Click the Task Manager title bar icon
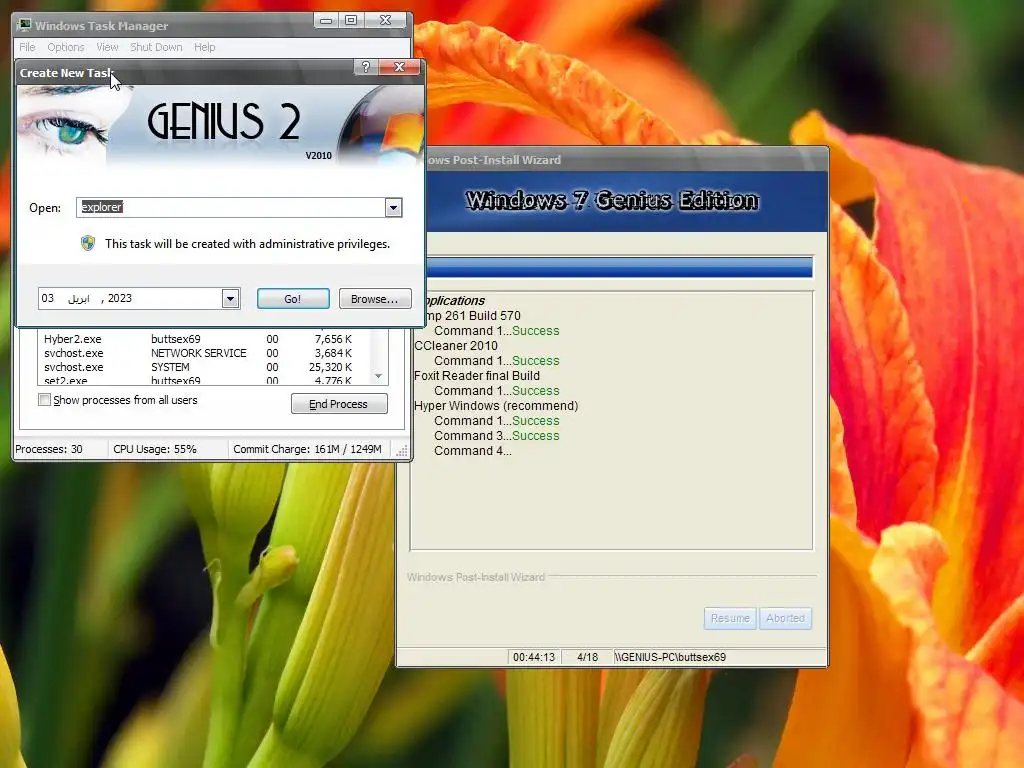Viewport: 1024px width, 768px height. pyautogui.click(x=24, y=25)
